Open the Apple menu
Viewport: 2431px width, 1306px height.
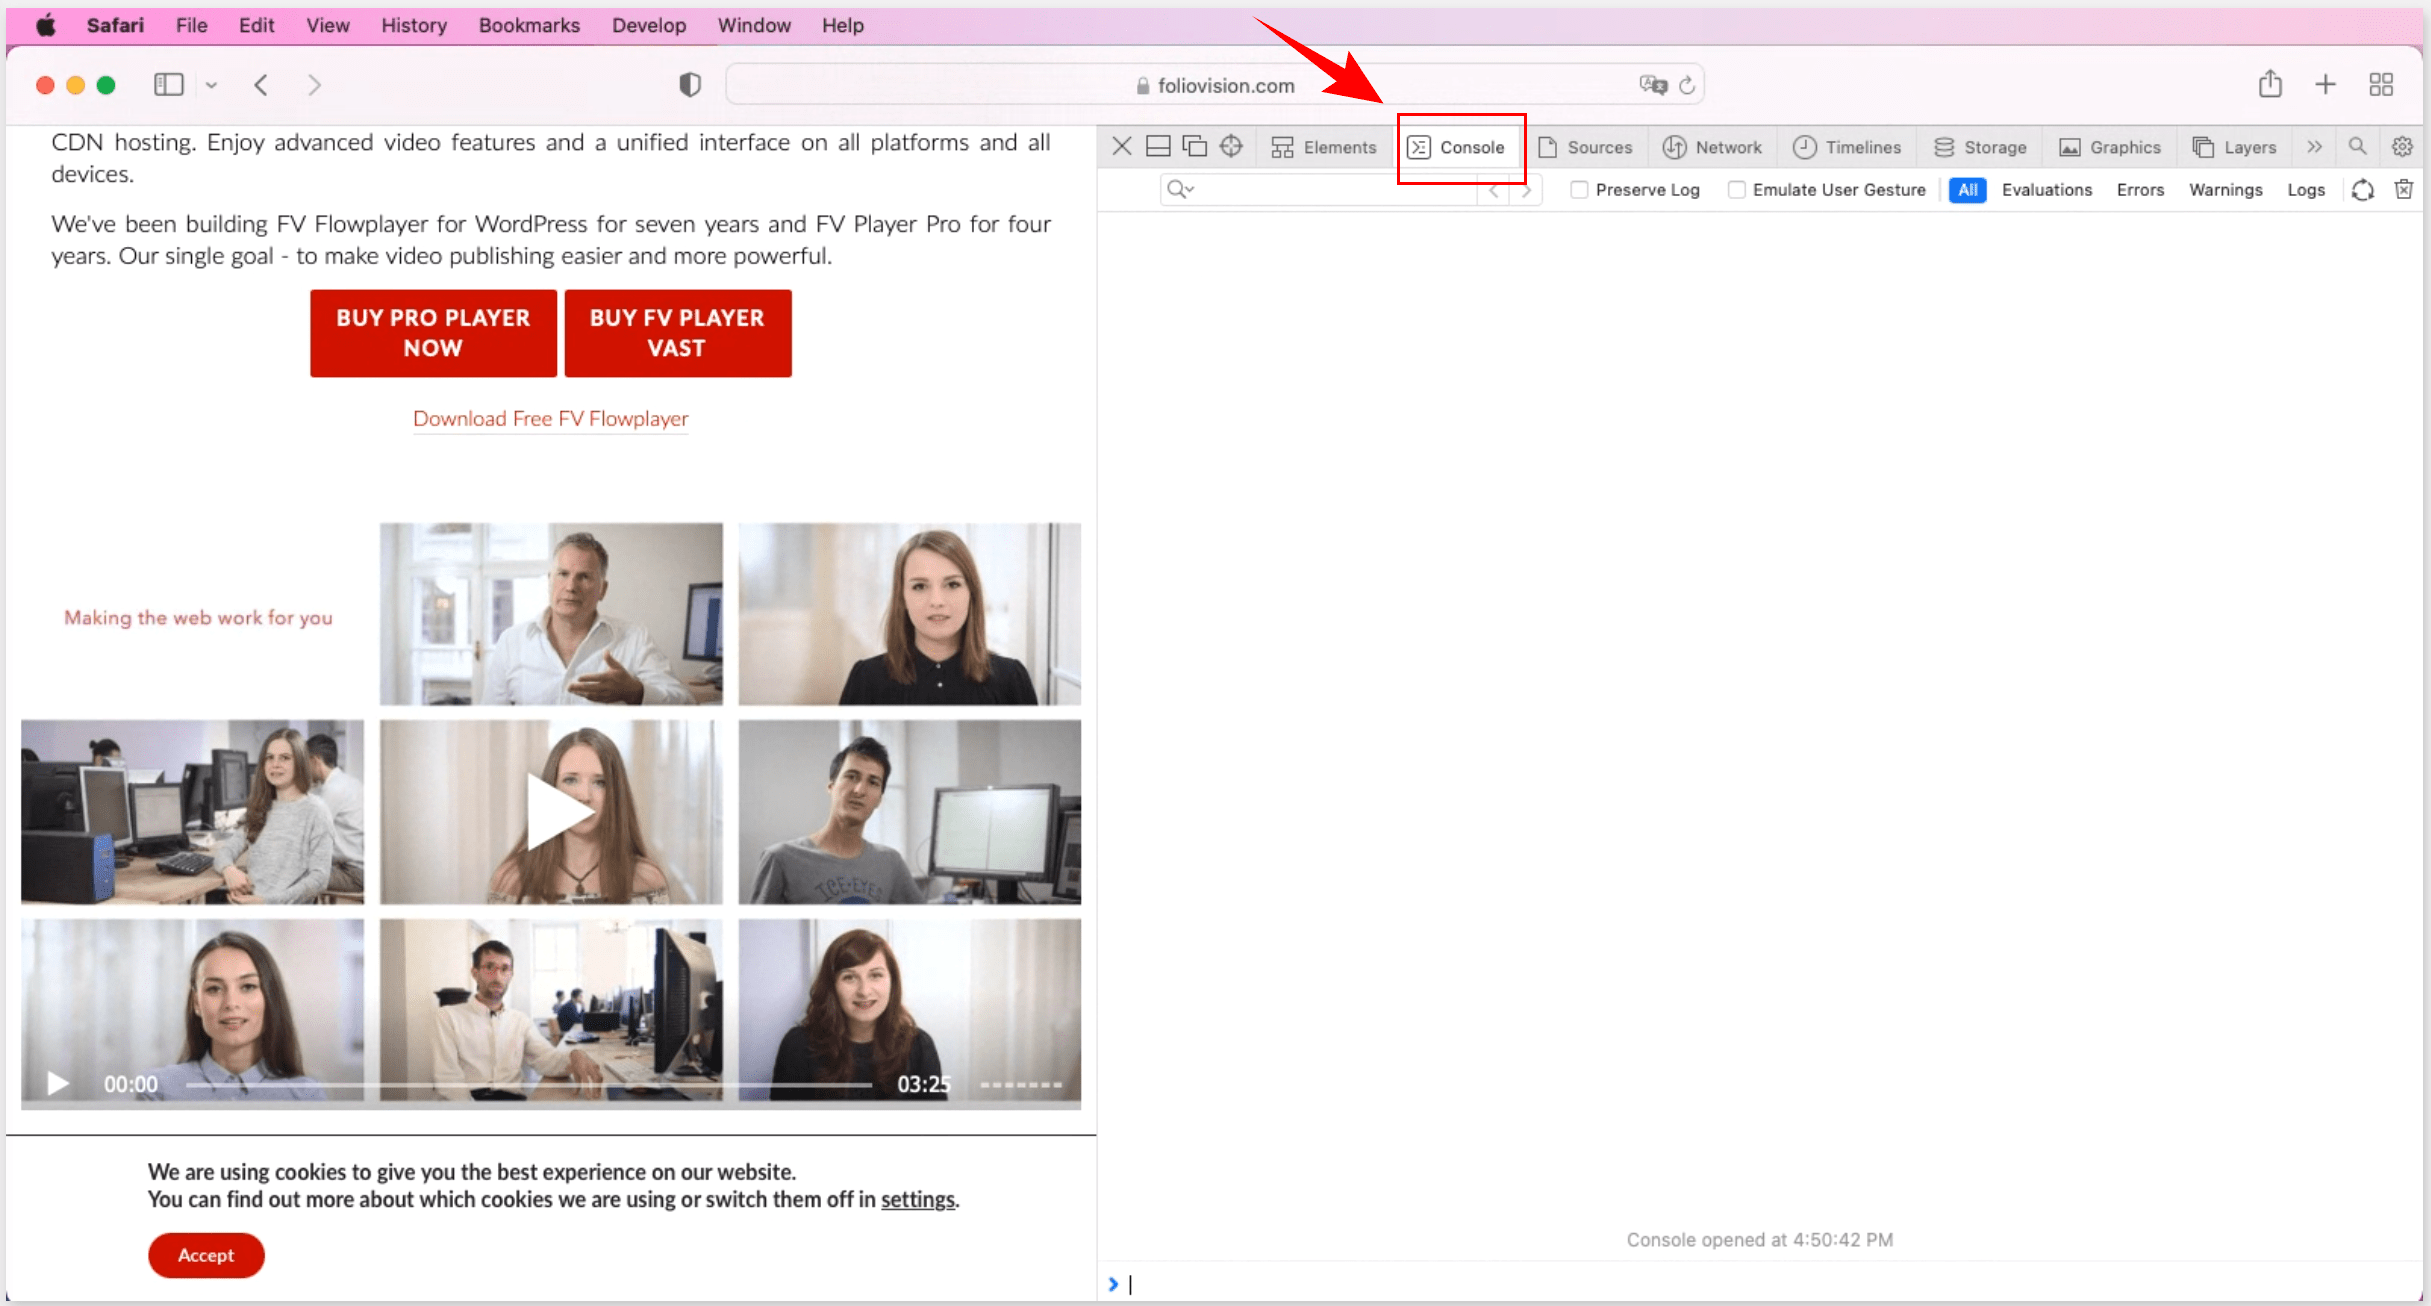click(45, 26)
